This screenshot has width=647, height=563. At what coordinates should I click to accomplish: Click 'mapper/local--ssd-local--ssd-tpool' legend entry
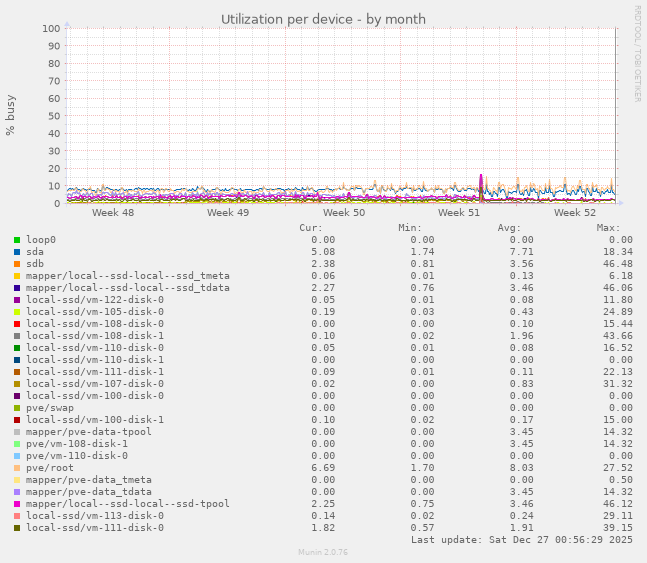[128, 504]
